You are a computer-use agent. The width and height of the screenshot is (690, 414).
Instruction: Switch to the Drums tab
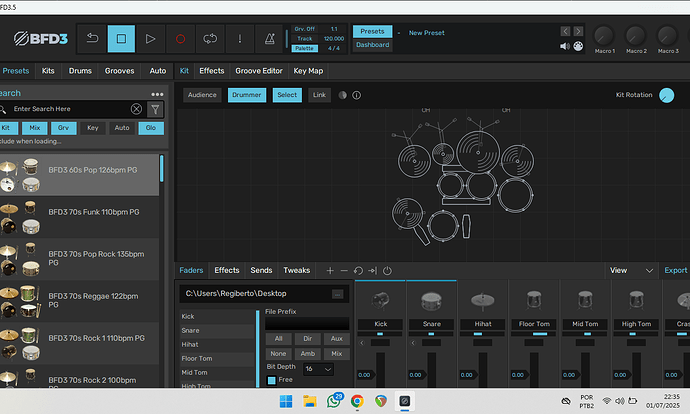(80, 71)
